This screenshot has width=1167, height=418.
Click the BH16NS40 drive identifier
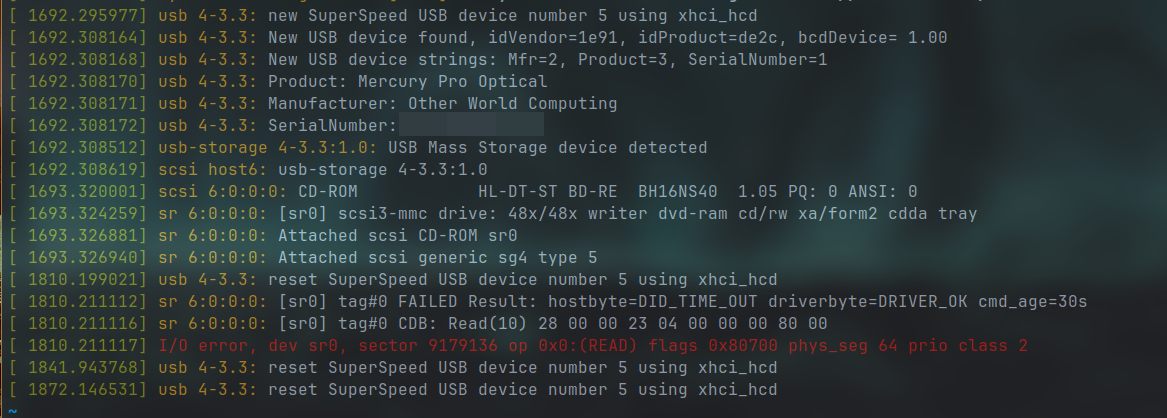(x=678, y=191)
